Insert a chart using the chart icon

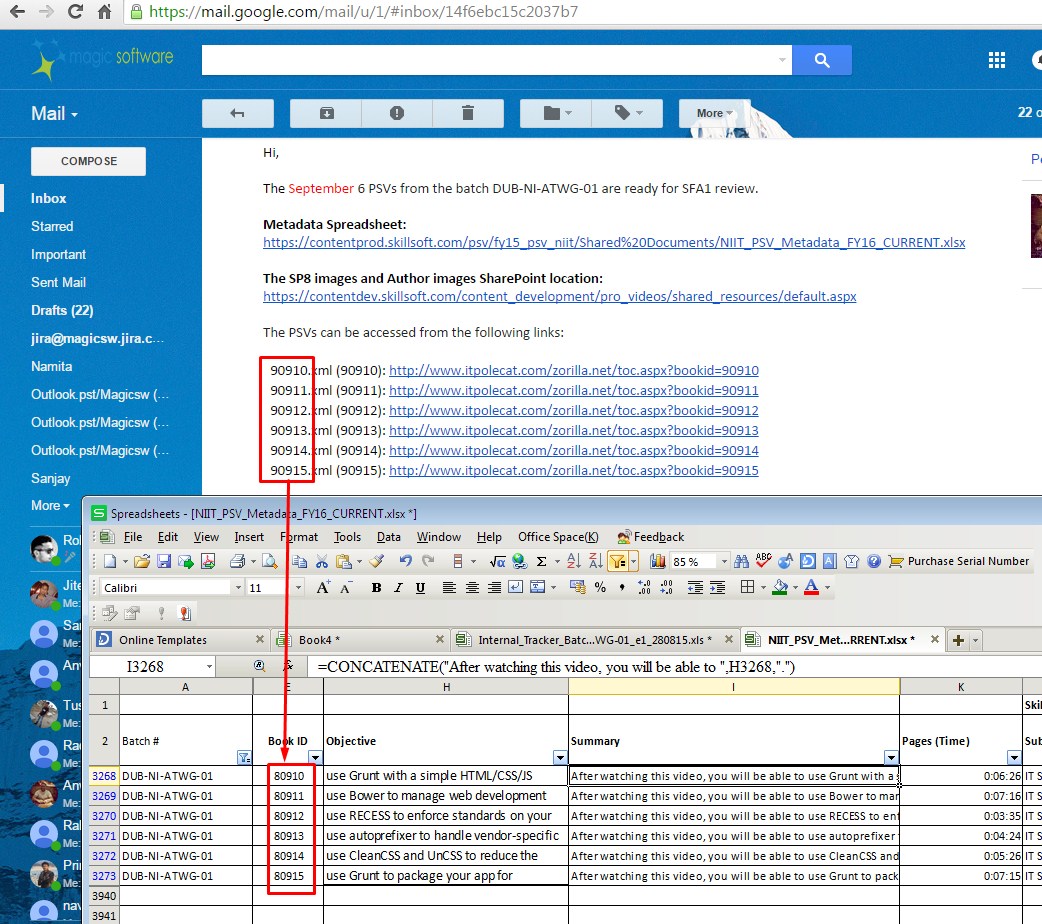[x=657, y=562]
